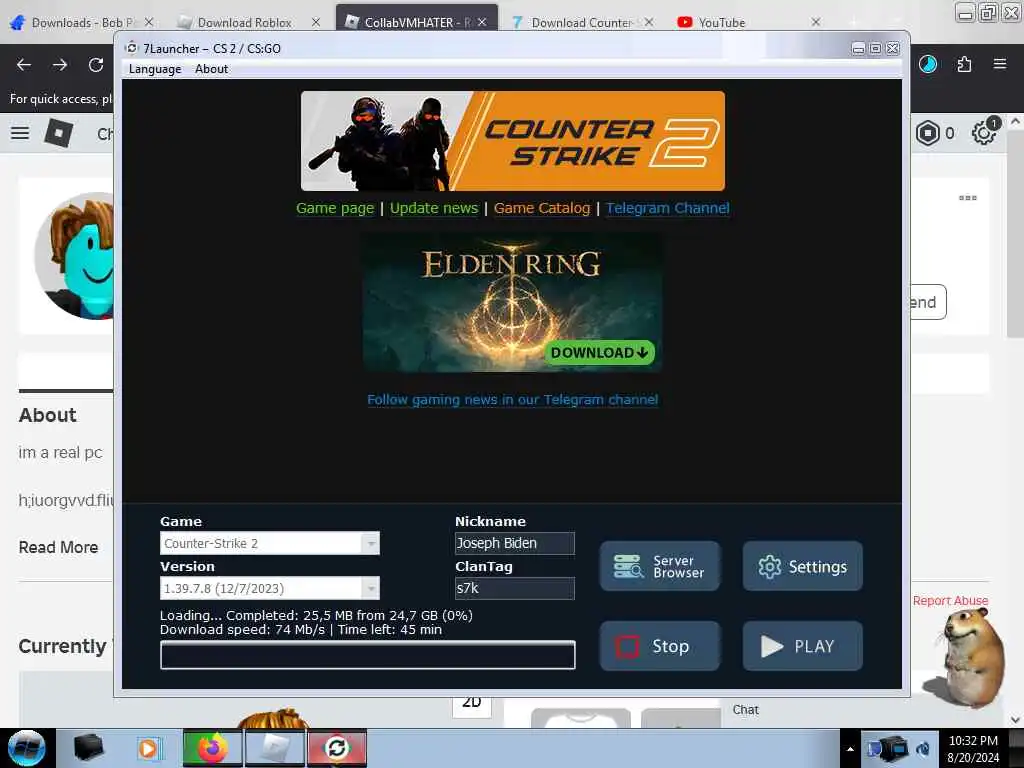Image resolution: width=1024 pixels, height=768 pixels.
Task: Open 7Launcher red taskbar icon
Action: [x=337, y=748]
